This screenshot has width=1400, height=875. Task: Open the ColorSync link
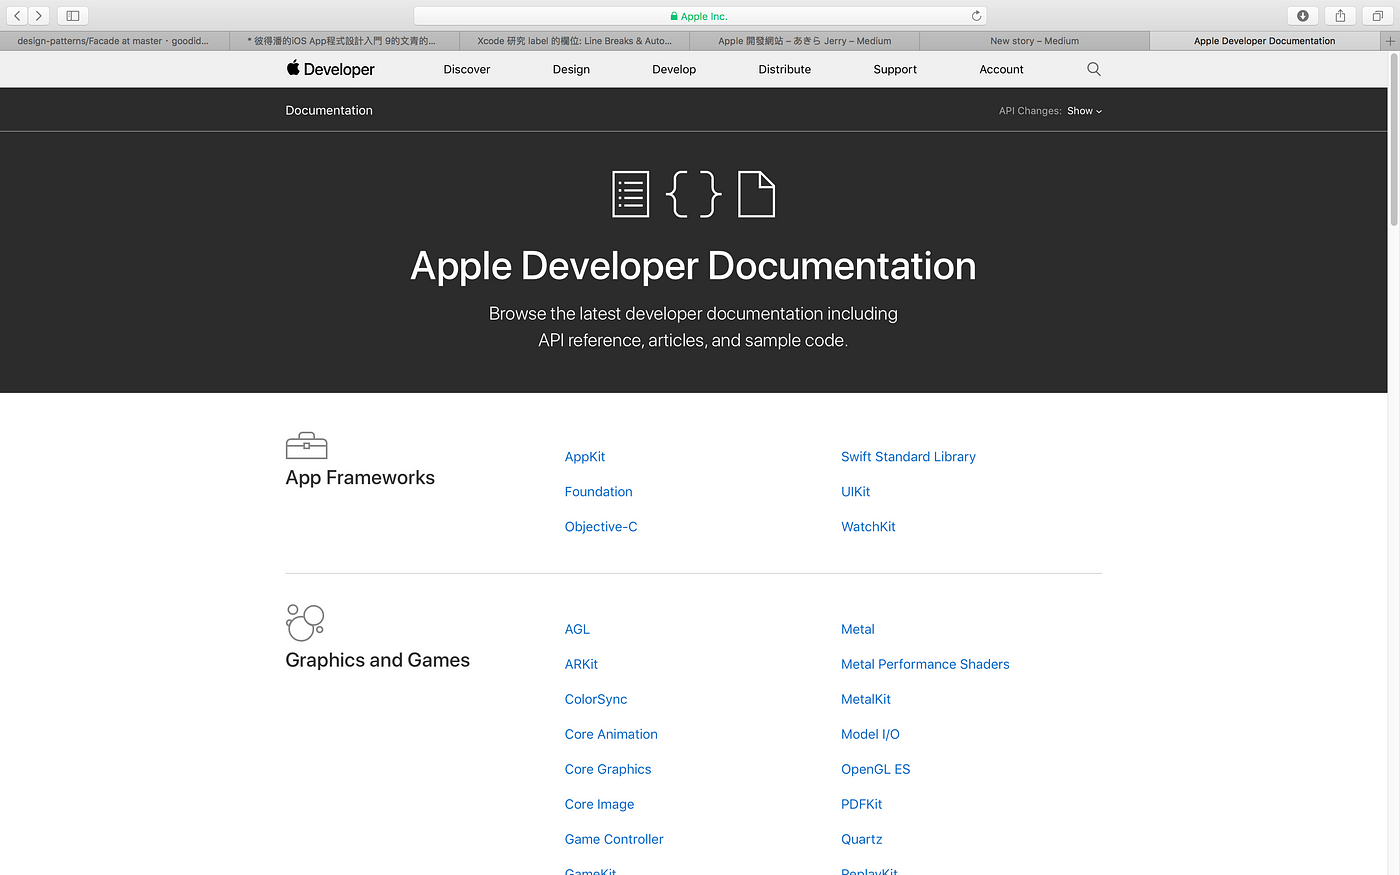[596, 699]
